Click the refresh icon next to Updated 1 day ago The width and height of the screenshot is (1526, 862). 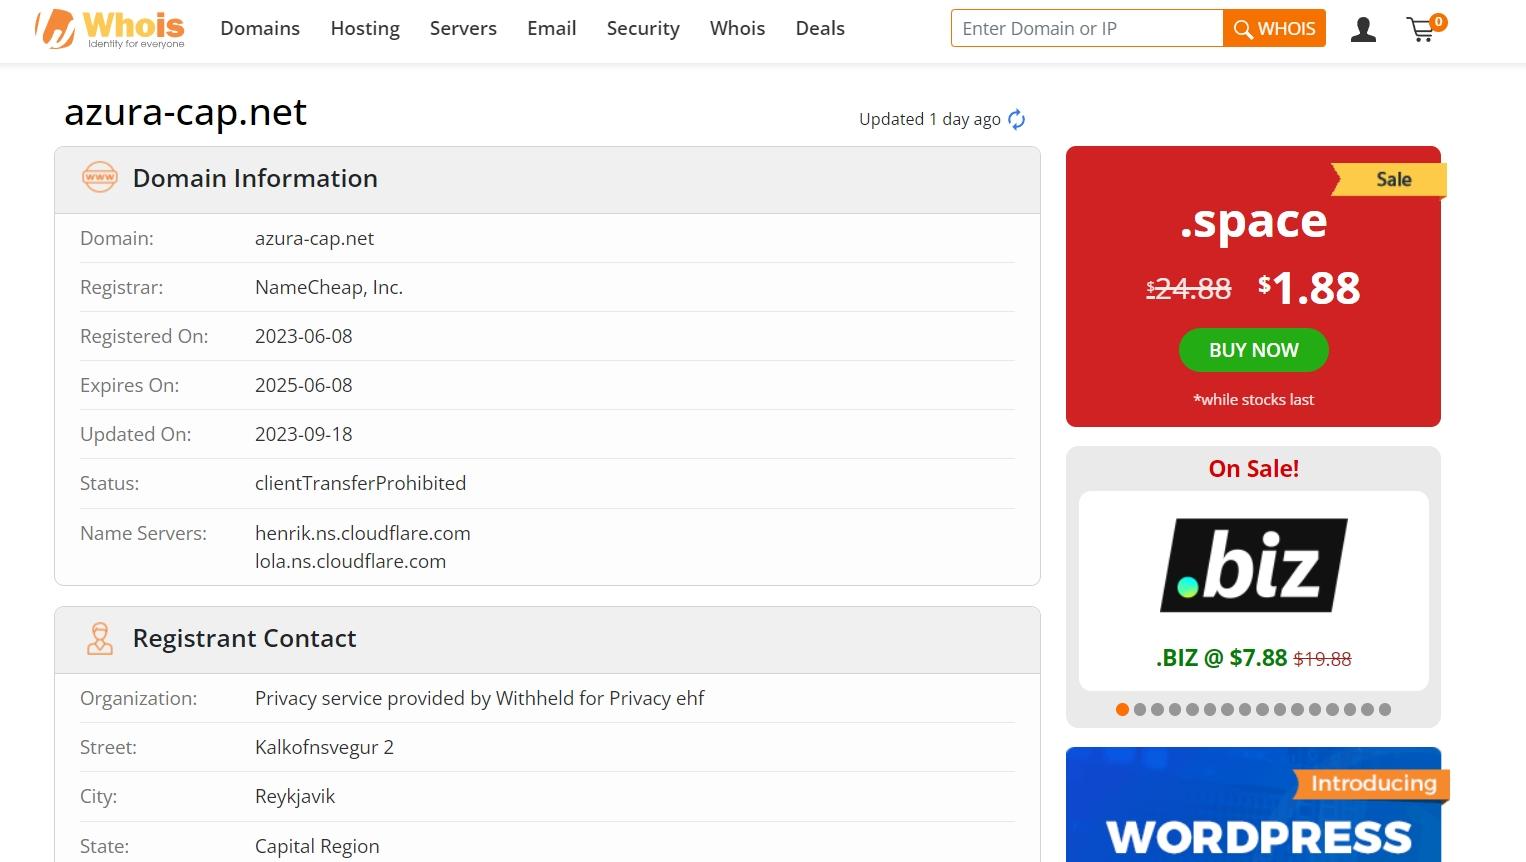pyautogui.click(x=1017, y=120)
